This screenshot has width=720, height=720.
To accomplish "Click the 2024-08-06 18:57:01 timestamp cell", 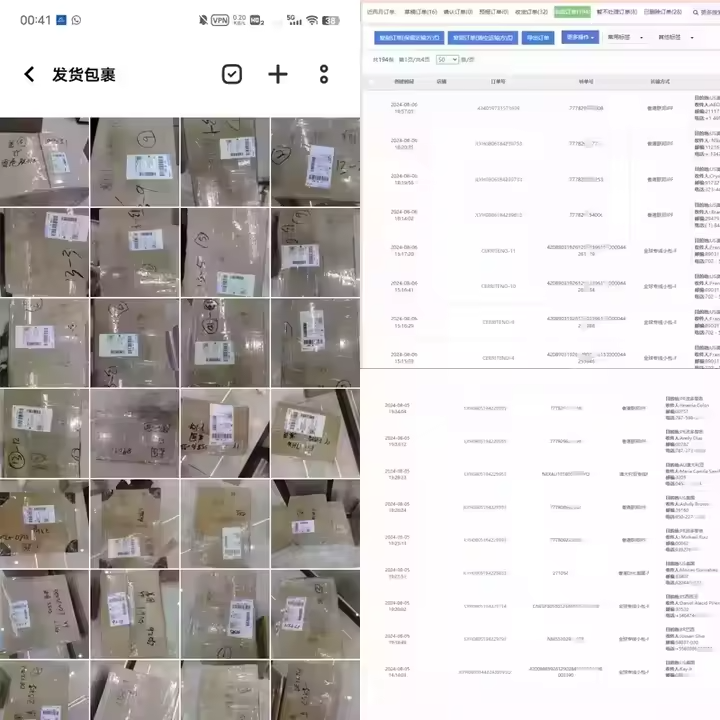I will 404,108.
